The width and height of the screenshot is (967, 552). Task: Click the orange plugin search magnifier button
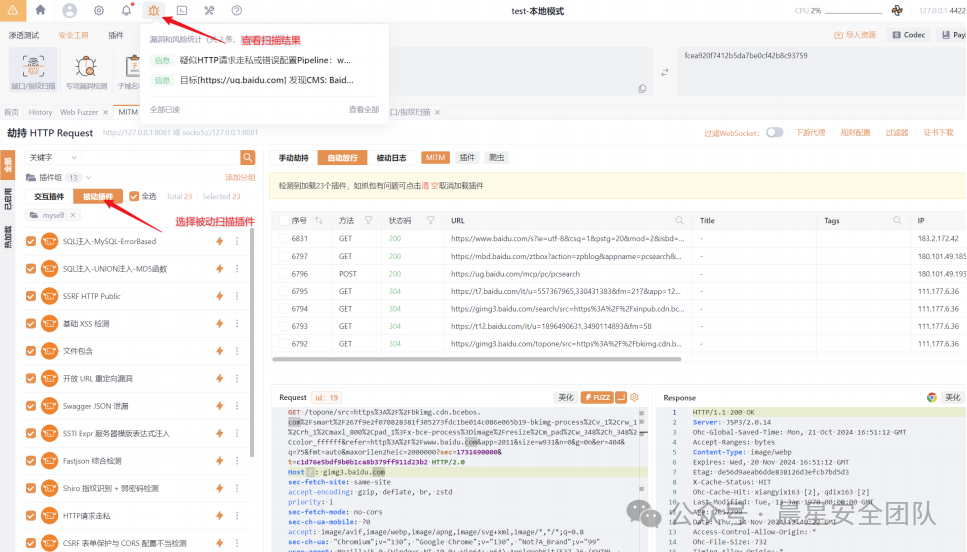pos(247,158)
